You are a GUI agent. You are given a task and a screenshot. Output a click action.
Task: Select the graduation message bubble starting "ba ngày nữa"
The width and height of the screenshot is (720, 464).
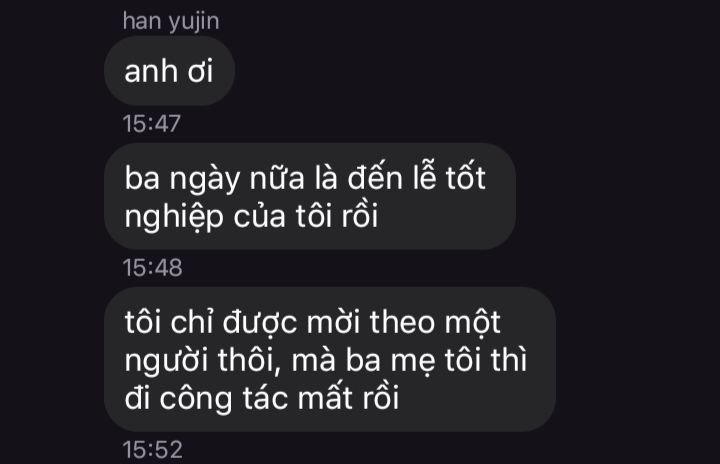click(x=310, y=196)
